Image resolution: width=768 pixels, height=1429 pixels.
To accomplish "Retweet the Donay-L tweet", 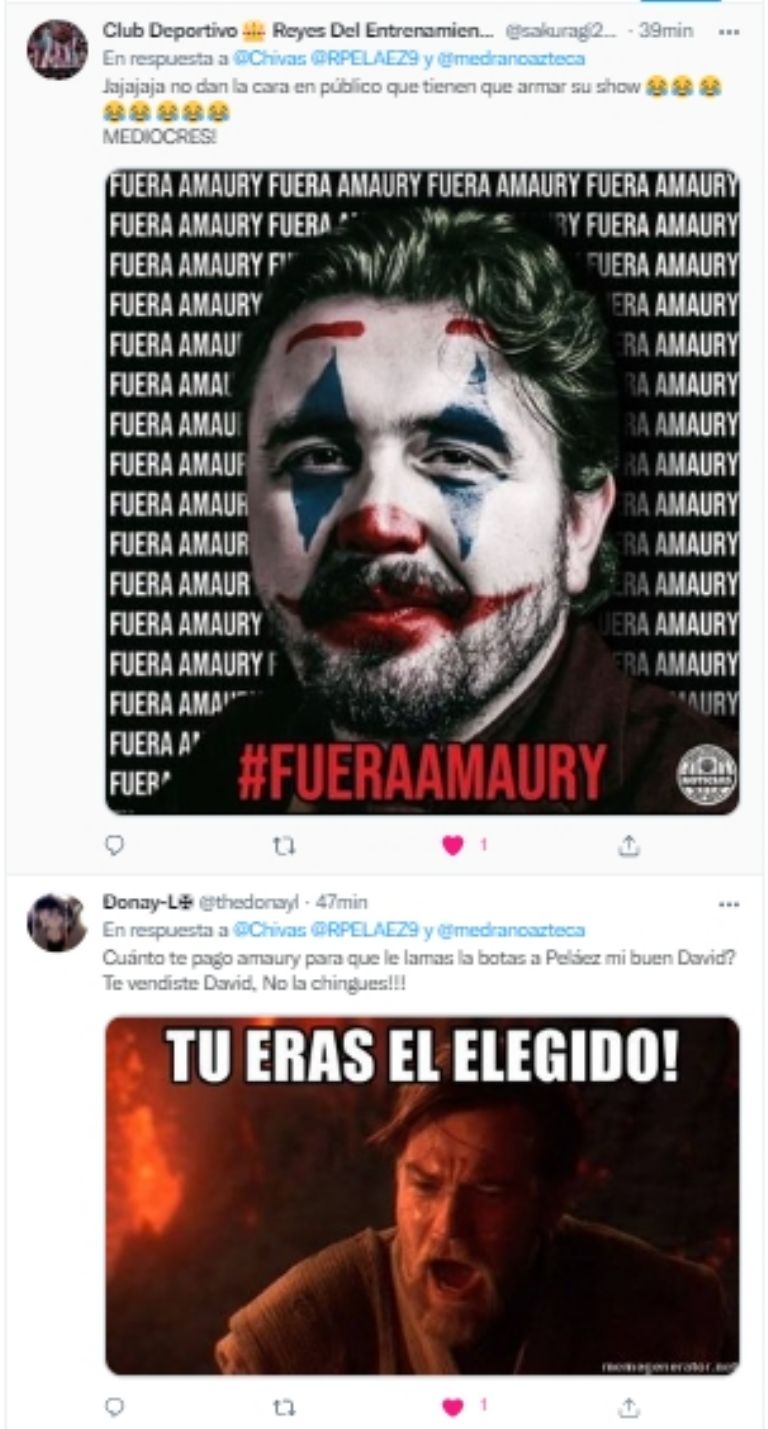I will tap(284, 1407).
